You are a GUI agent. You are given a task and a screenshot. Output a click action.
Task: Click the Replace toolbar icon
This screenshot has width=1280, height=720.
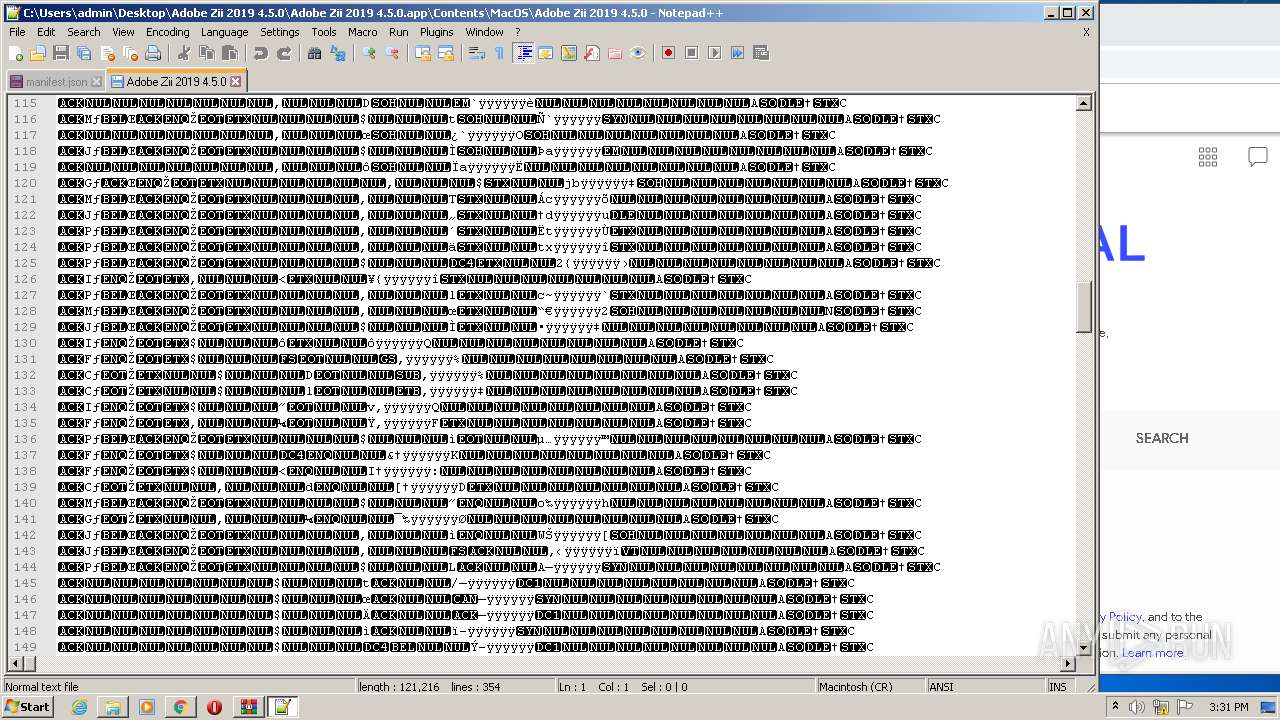pyautogui.click(x=338, y=53)
